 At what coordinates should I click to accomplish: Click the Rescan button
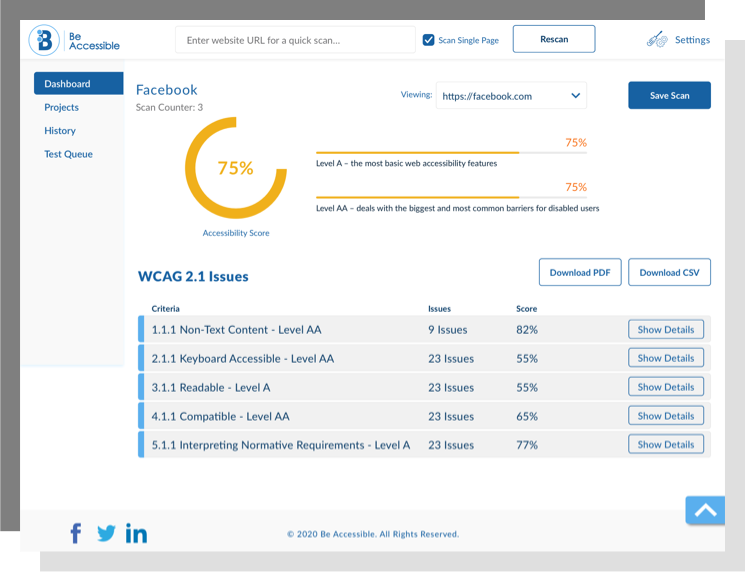pyautogui.click(x=554, y=39)
